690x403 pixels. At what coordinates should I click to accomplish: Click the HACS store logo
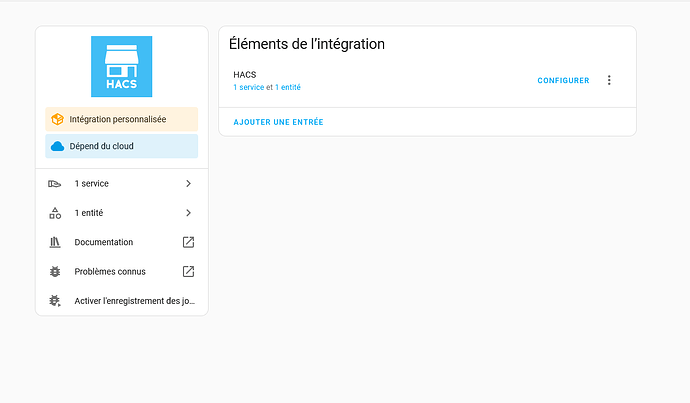(121, 66)
